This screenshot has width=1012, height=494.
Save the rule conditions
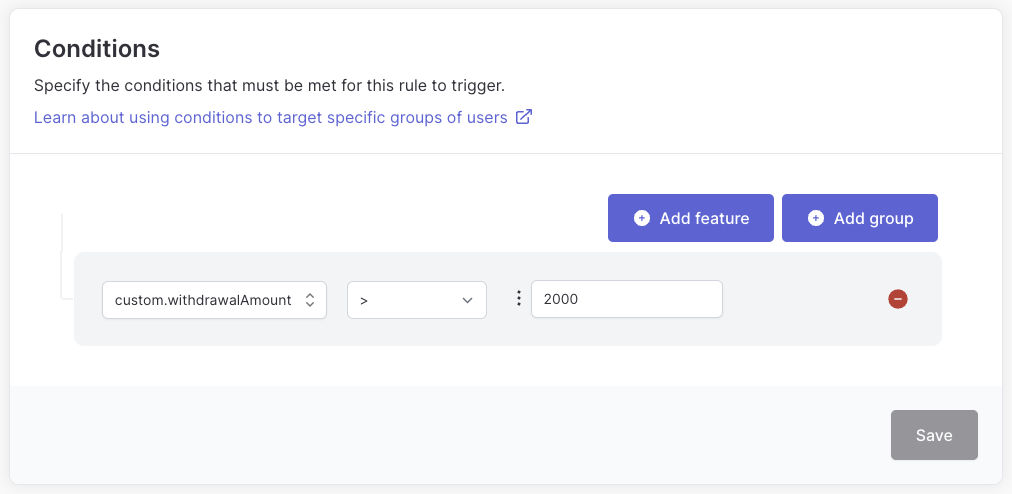coord(934,435)
